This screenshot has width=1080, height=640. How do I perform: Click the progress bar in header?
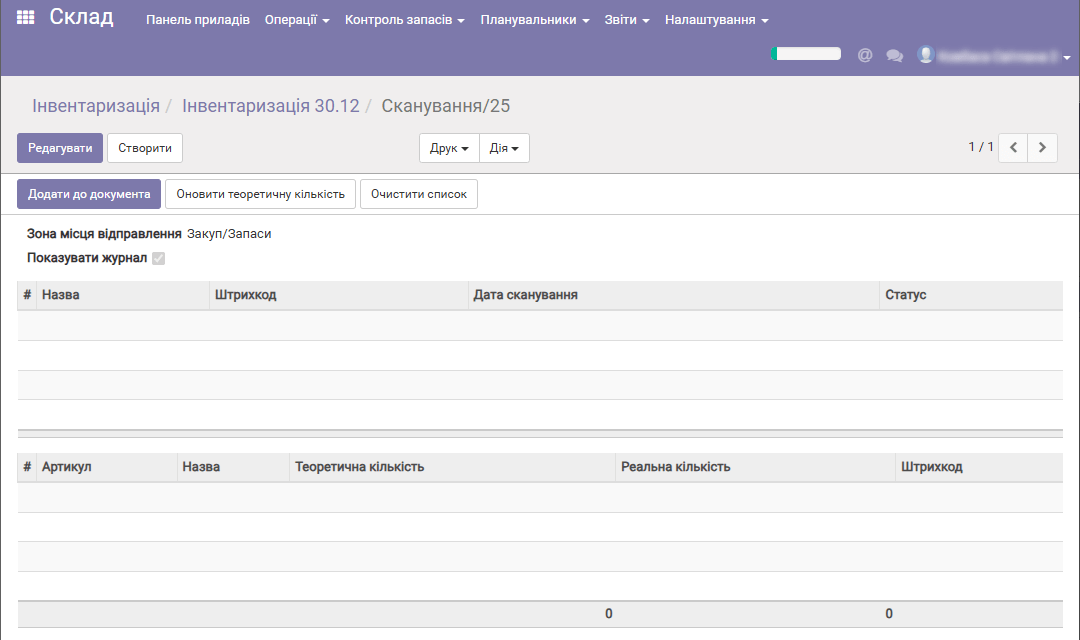(x=806, y=54)
